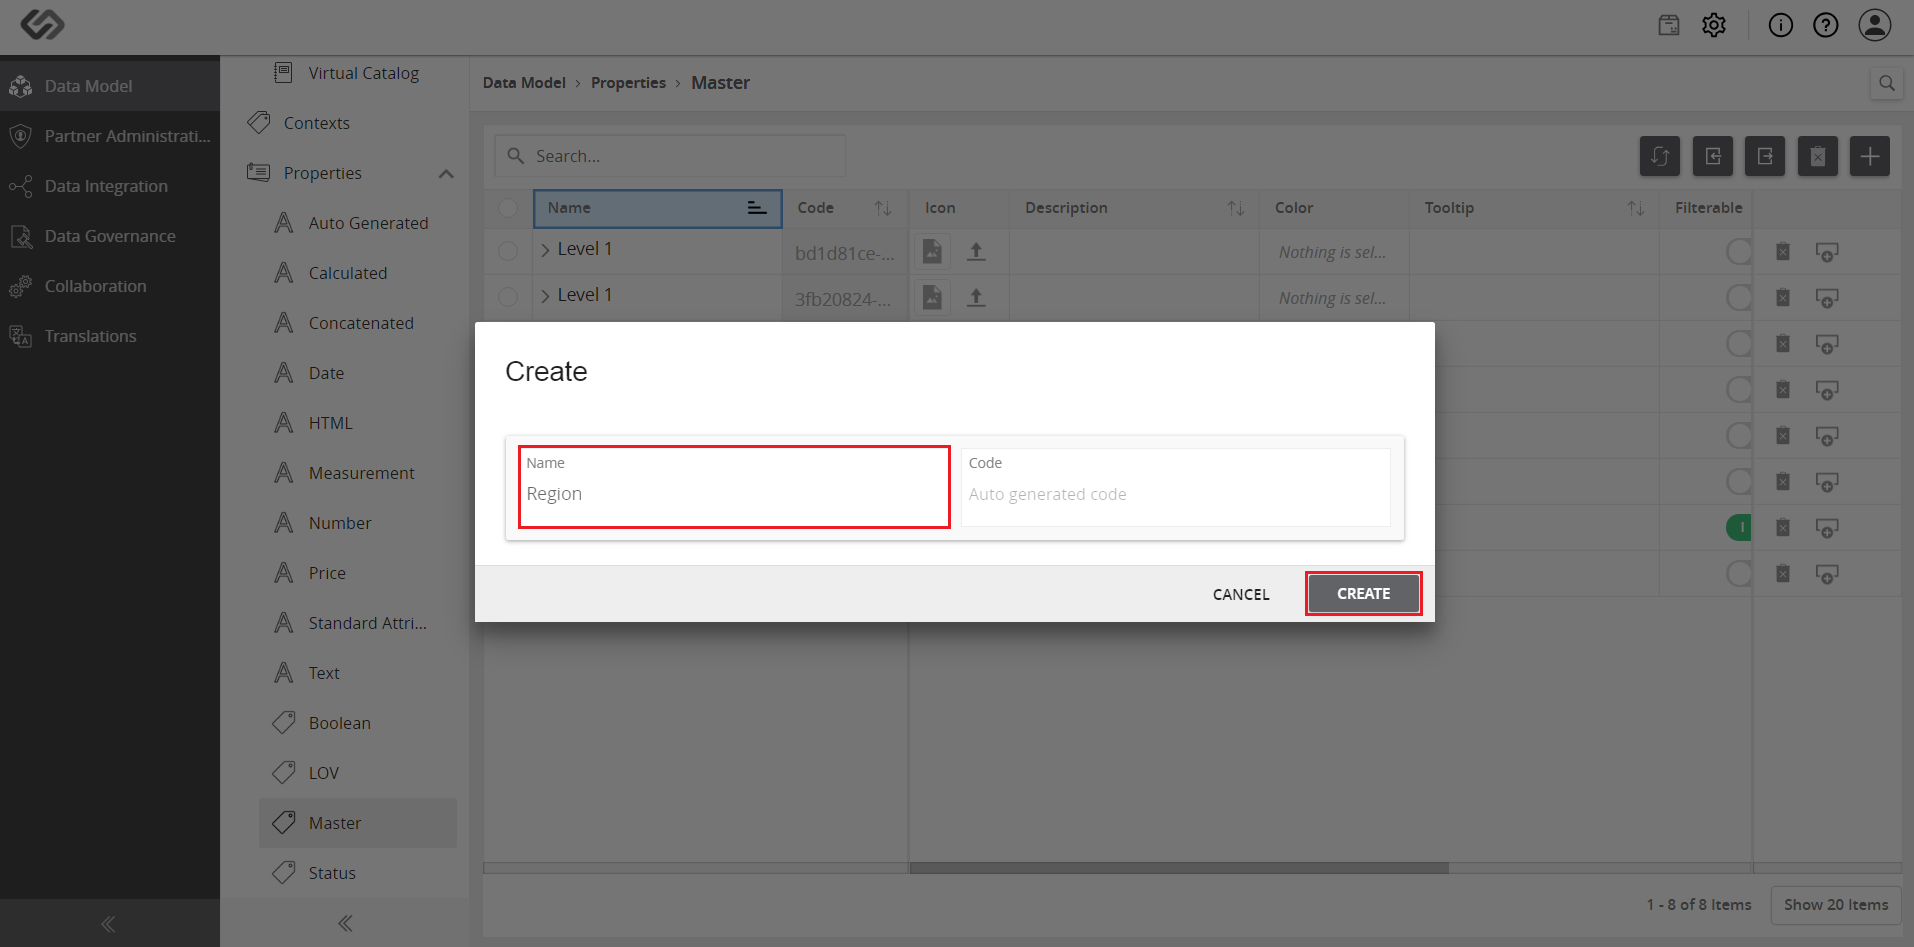Open the Name column sort menu icon
This screenshot has width=1914, height=947.
[757, 208]
